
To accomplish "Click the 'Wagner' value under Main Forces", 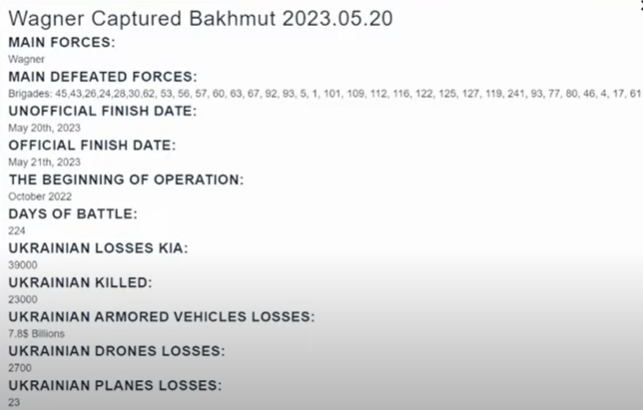I will 26,59.
